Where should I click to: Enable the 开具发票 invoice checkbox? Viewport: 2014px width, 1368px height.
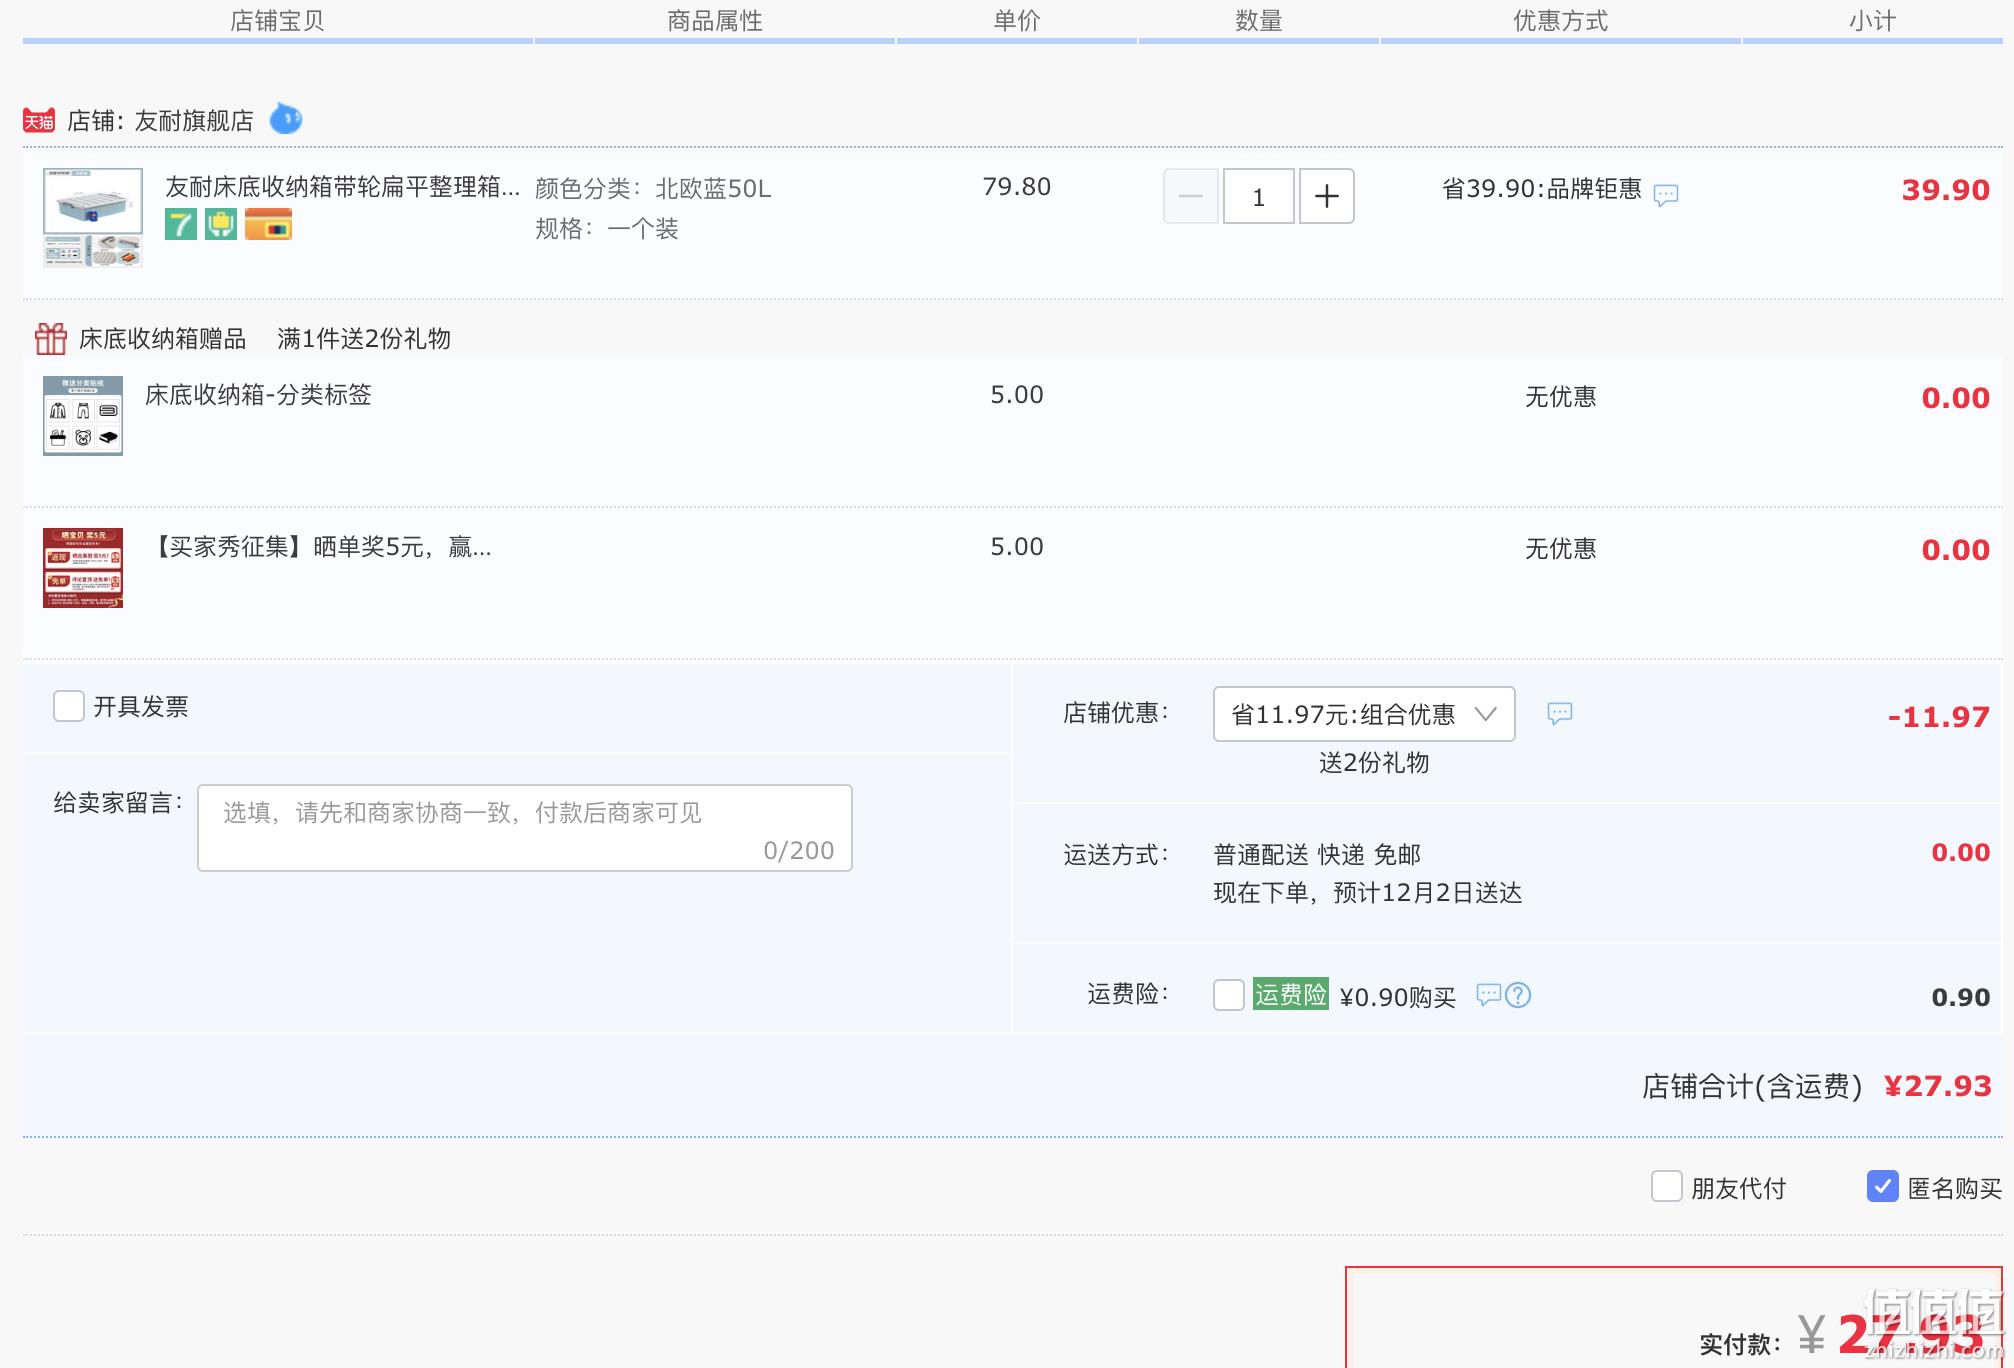[x=69, y=706]
